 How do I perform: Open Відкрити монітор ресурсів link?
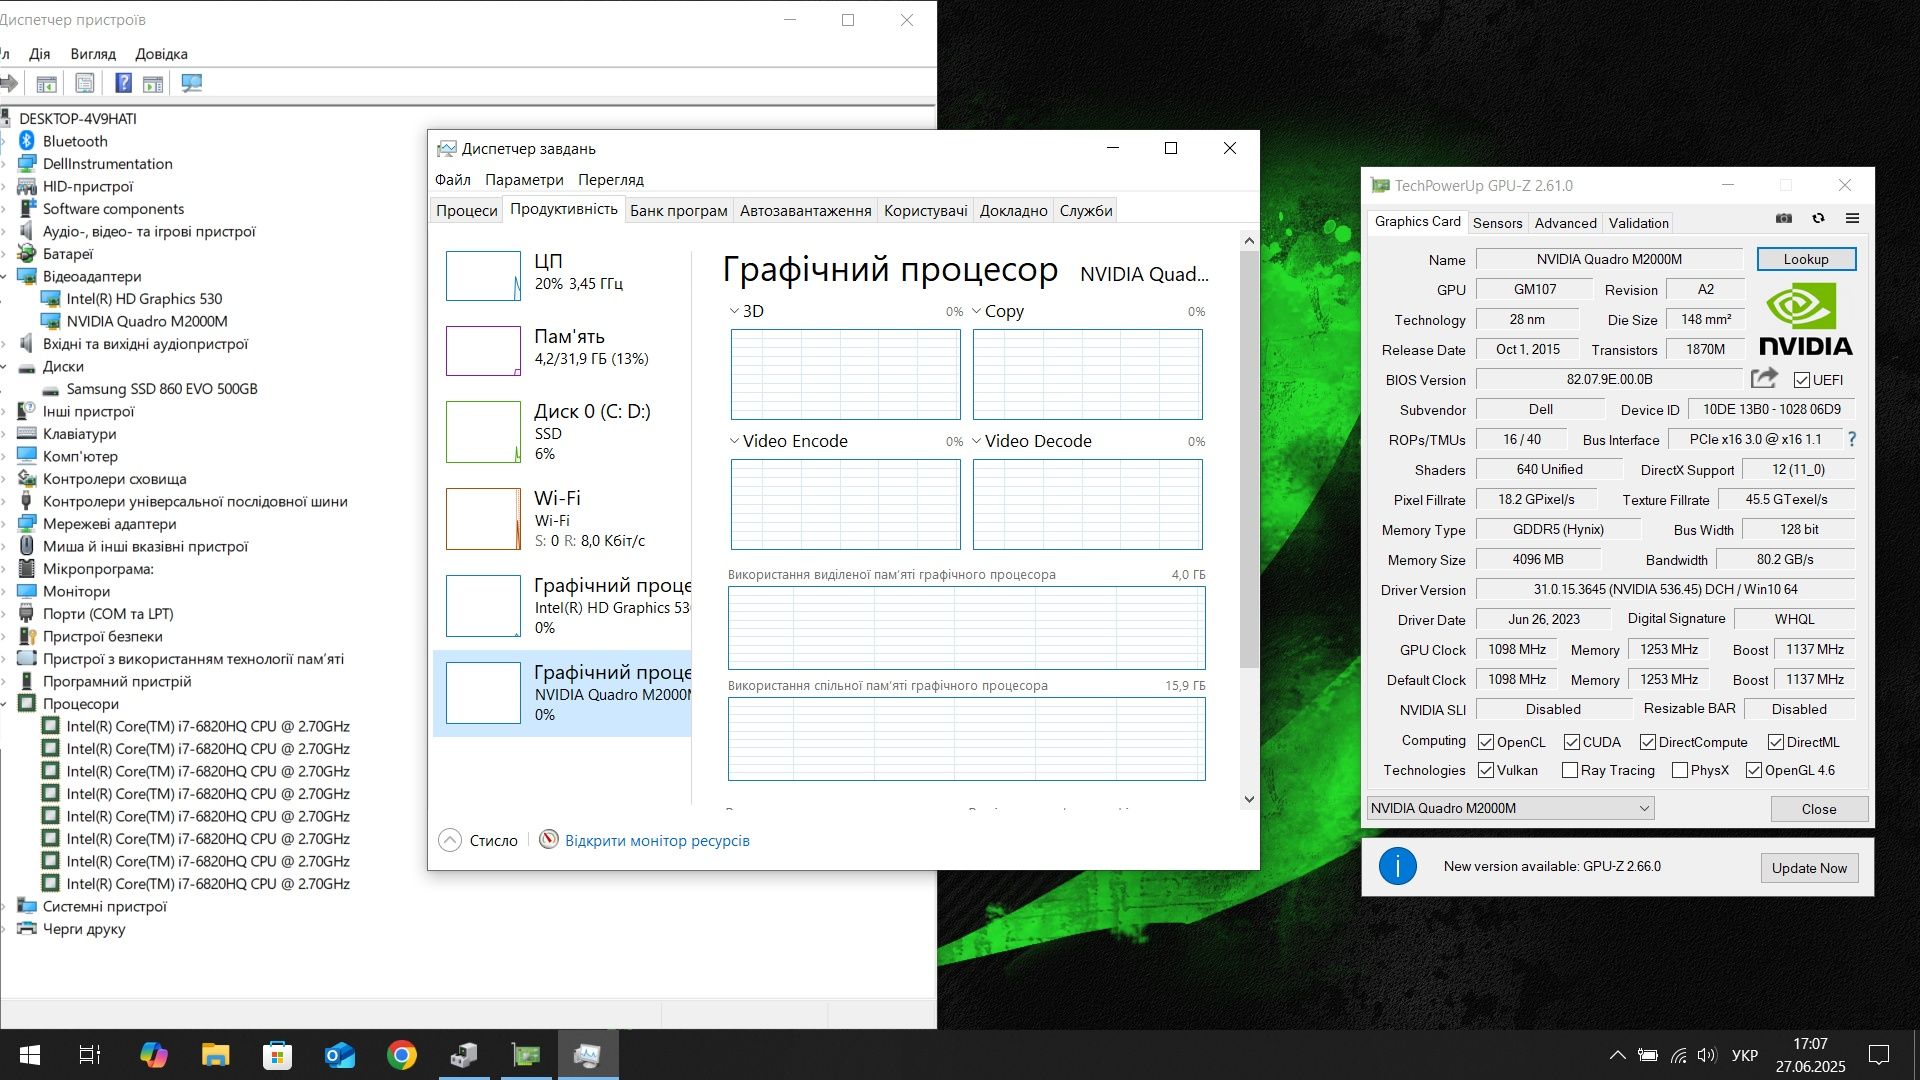[657, 841]
